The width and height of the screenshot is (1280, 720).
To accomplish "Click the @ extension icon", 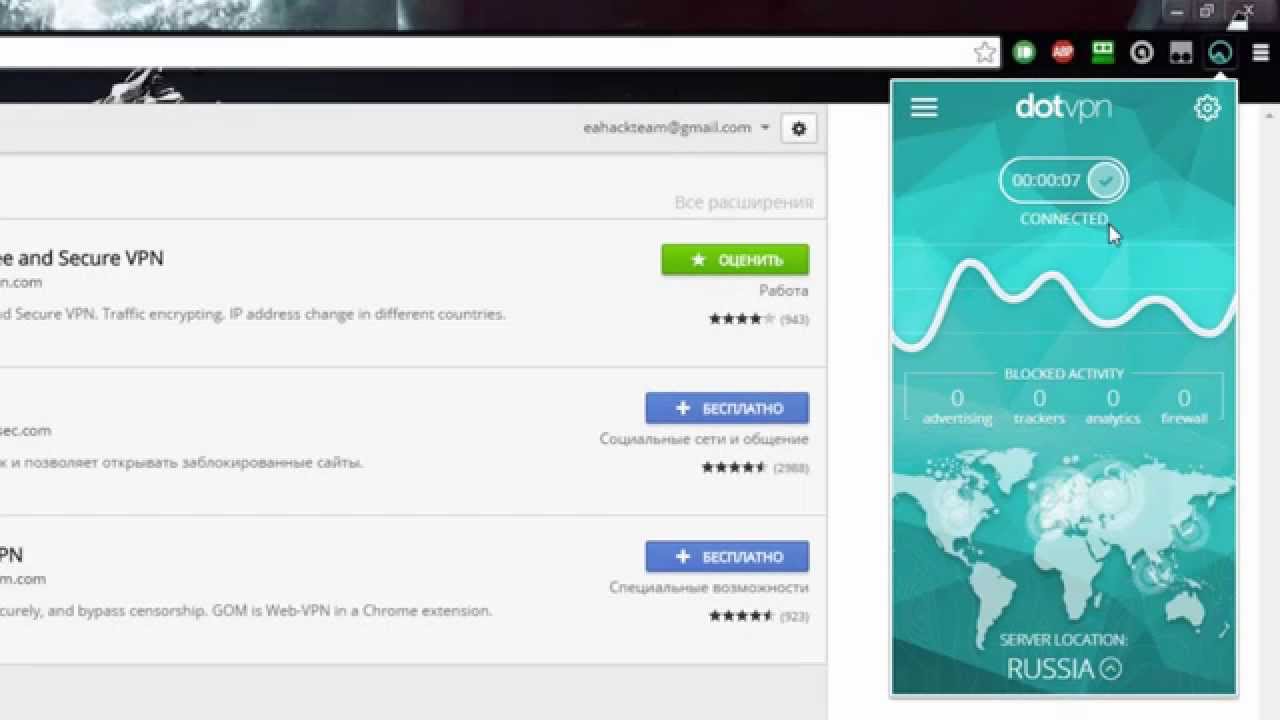I will (1141, 52).
